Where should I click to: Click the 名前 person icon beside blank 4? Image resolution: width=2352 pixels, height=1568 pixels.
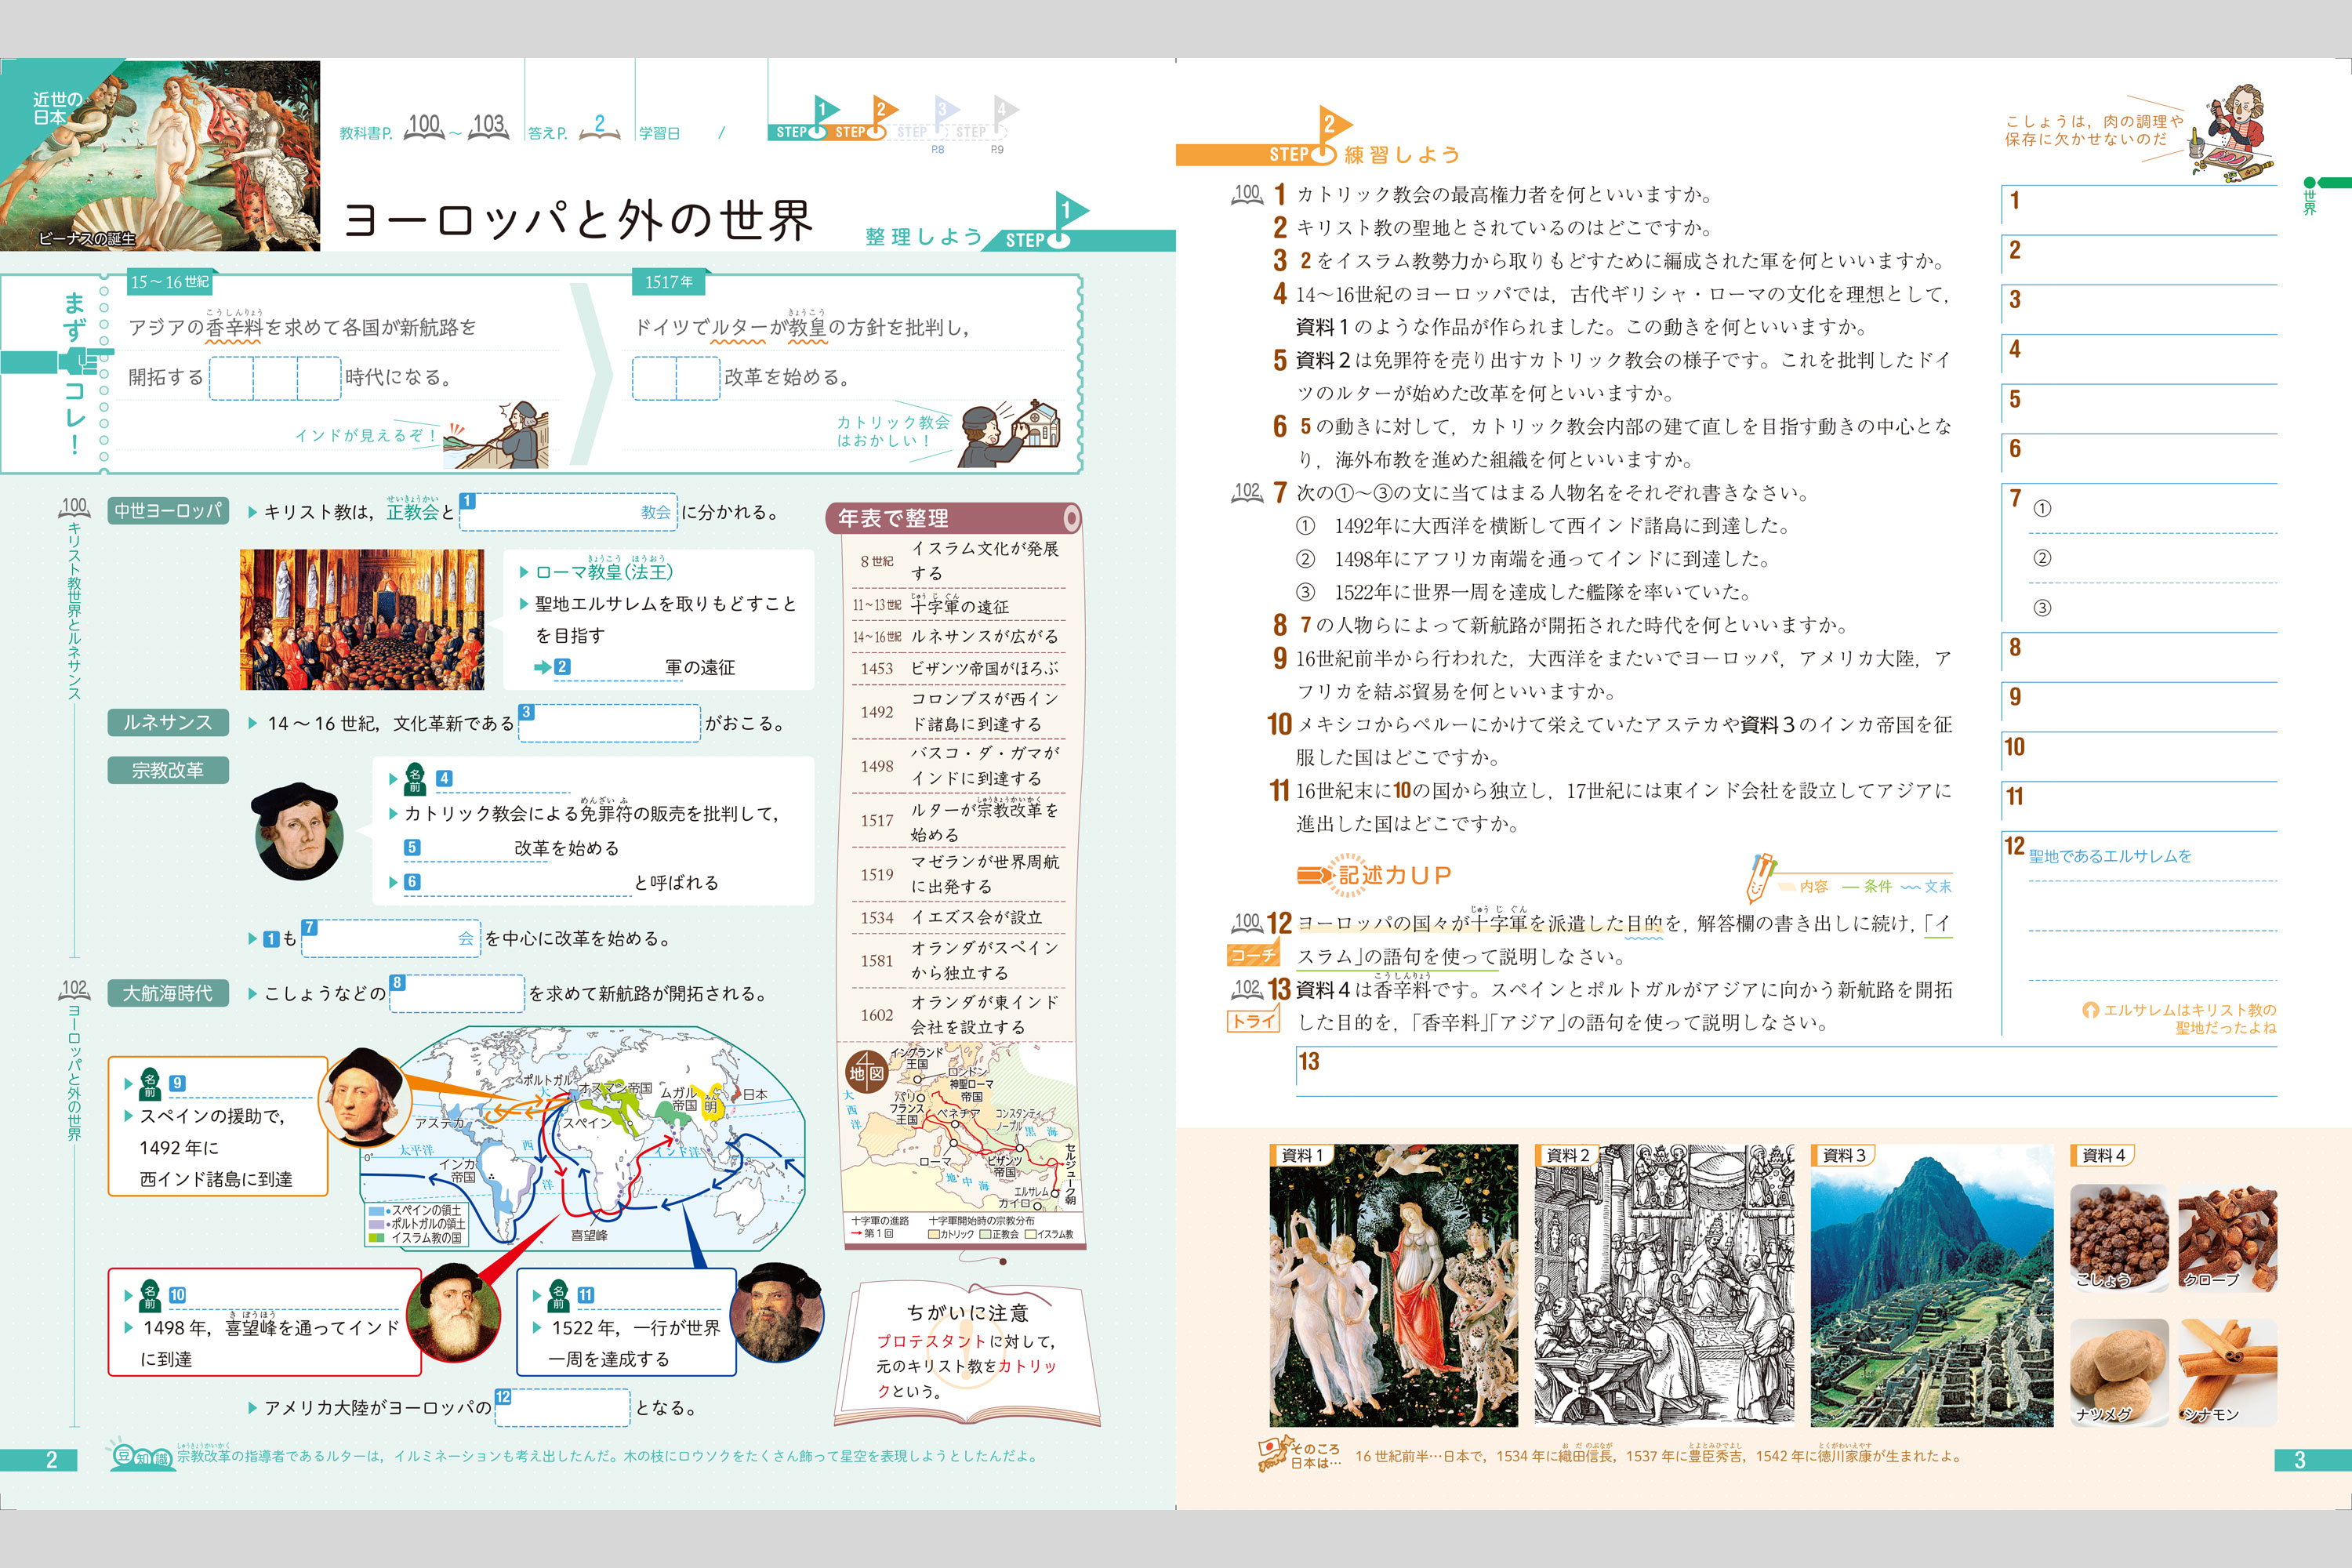414,780
